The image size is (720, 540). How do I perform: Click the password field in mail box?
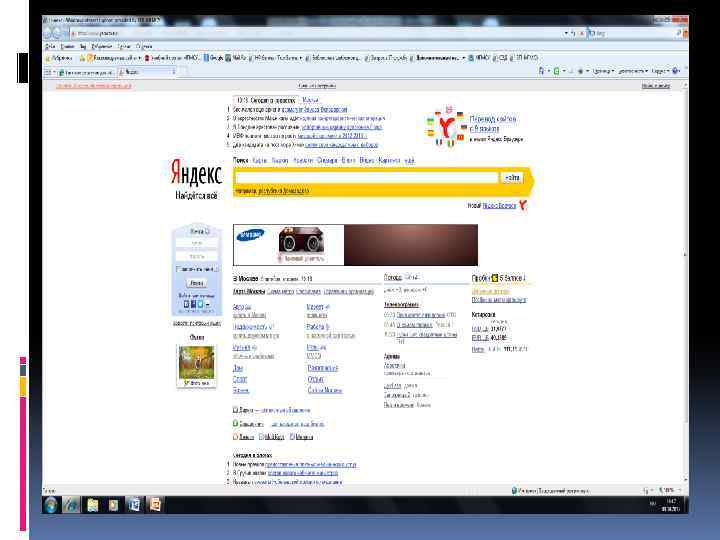click(x=197, y=256)
